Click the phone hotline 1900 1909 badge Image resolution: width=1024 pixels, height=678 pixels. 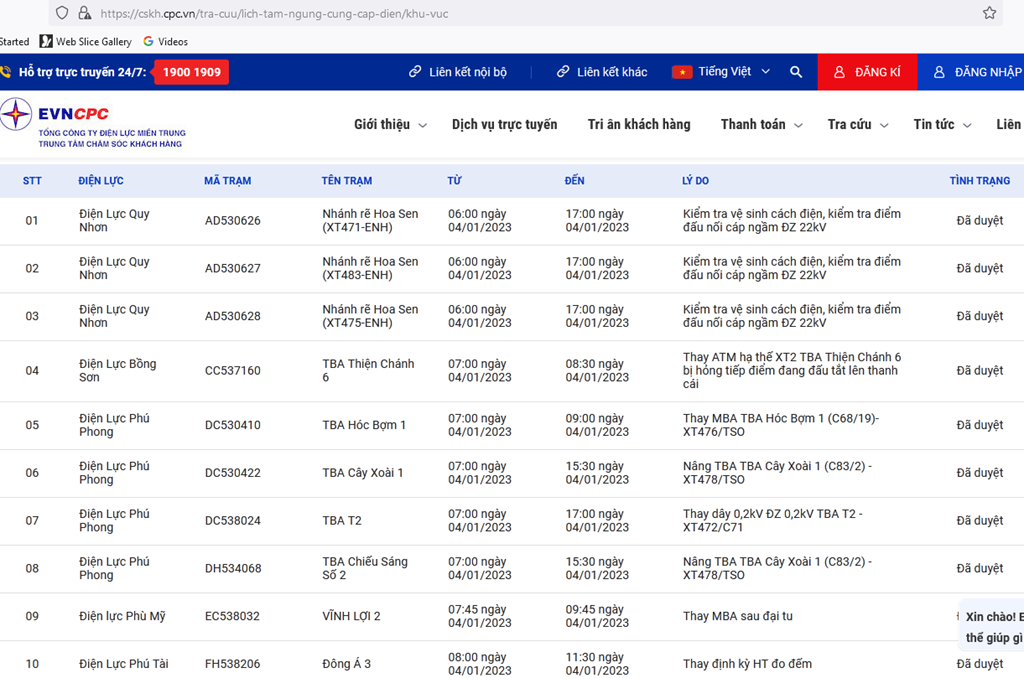pos(191,72)
